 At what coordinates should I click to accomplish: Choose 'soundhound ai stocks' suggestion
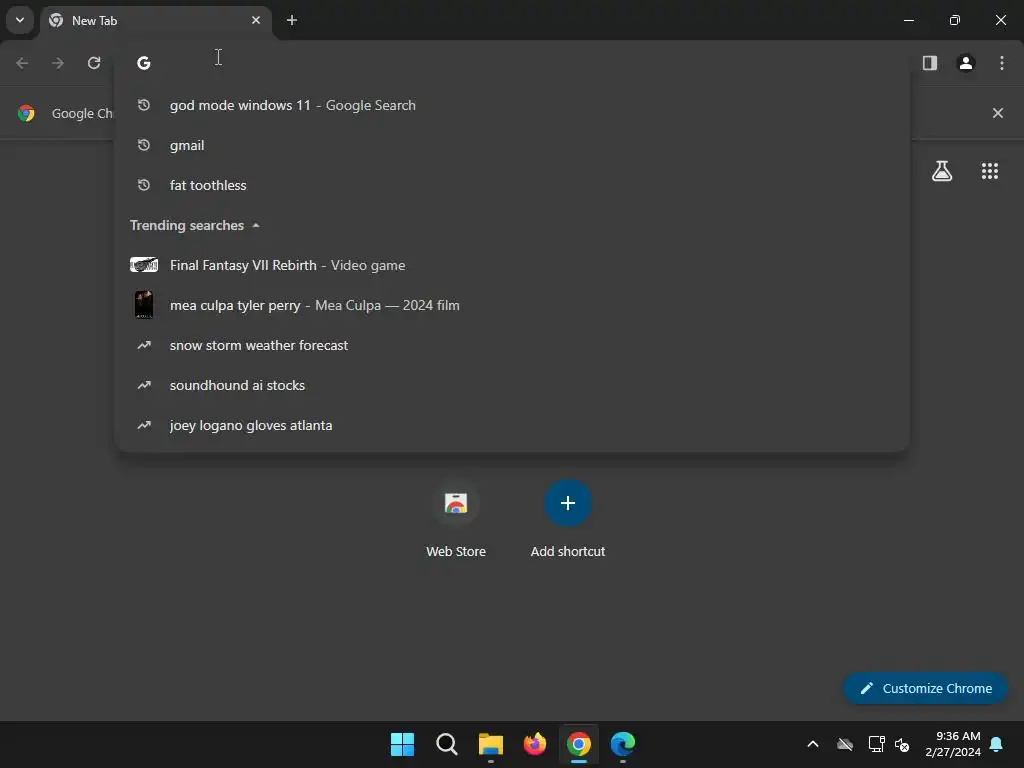[511, 385]
